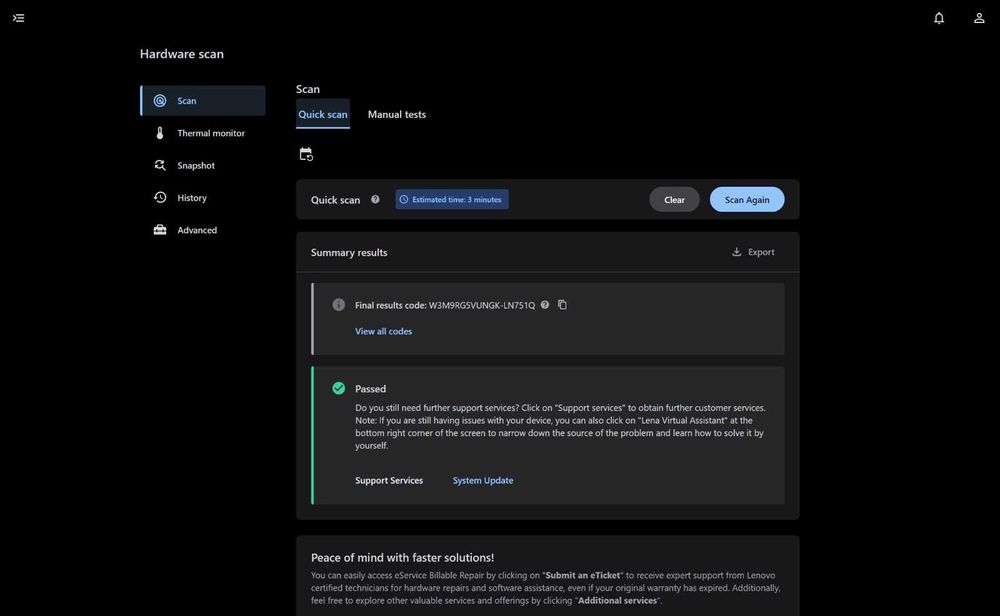Open Thermal monitor section
Image resolution: width=1000 pixels, height=616 pixels.
tap(203, 133)
